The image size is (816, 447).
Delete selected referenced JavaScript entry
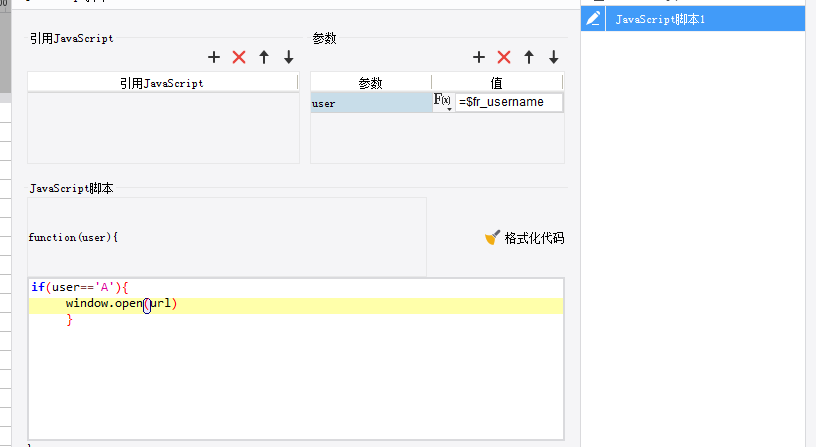pyautogui.click(x=239, y=57)
